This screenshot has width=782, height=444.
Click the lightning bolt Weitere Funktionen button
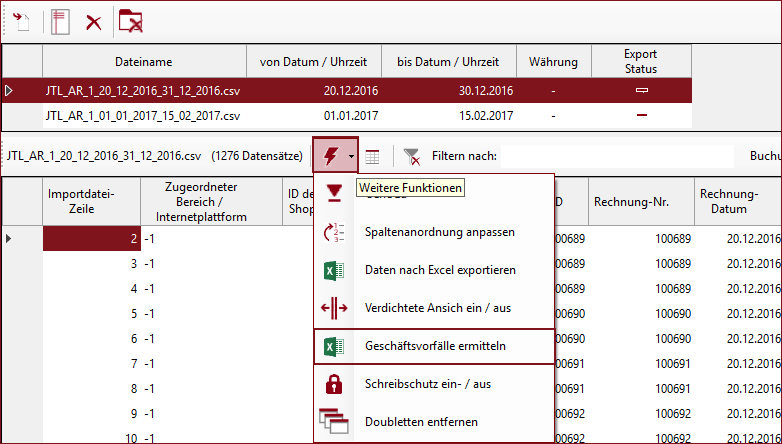coord(330,156)
